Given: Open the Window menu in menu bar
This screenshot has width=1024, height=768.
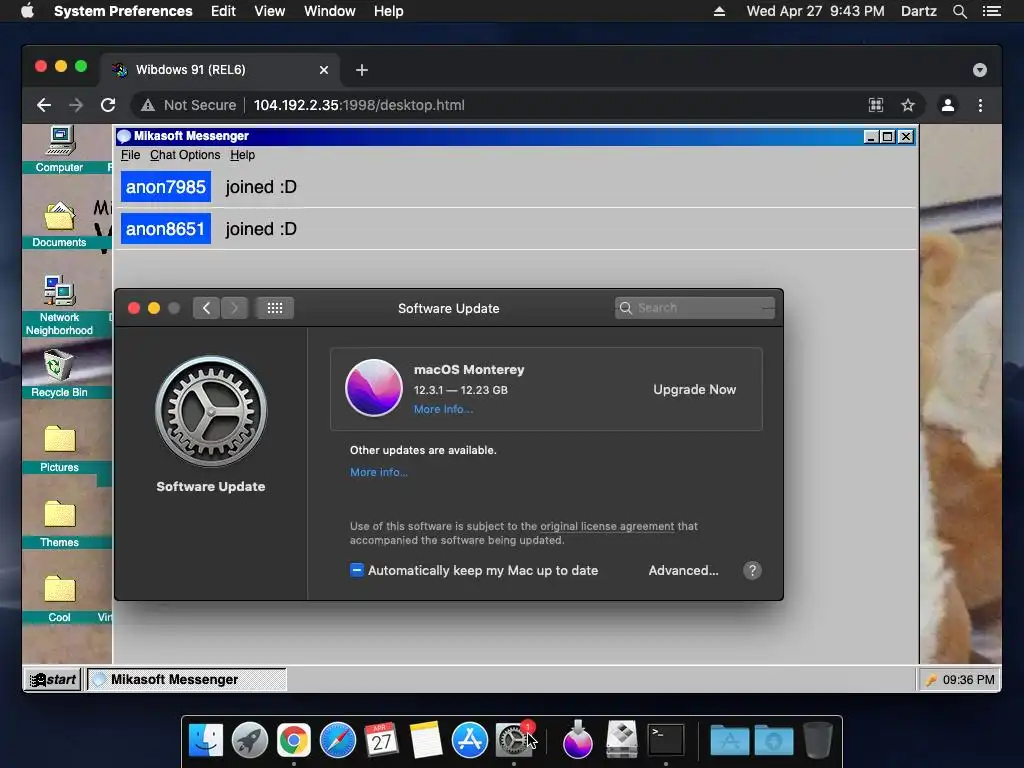Looking at the screenshot, I should (x=330, y=11).
